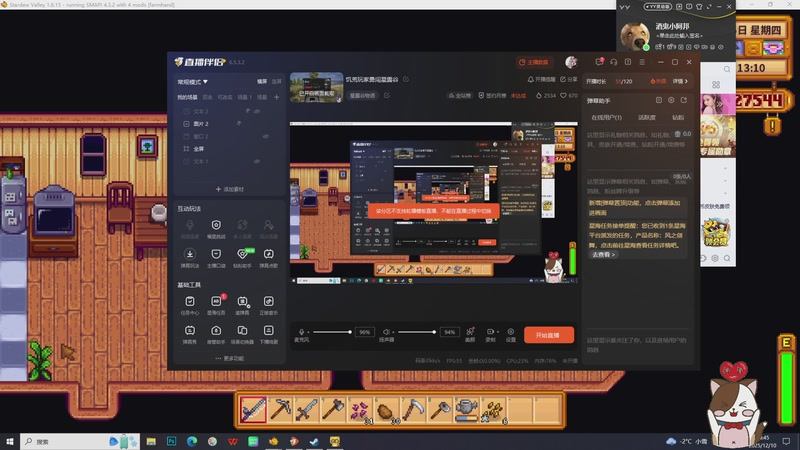
Task: Click settings gear in 弹幕助手 header
Action: coord(671,101)
